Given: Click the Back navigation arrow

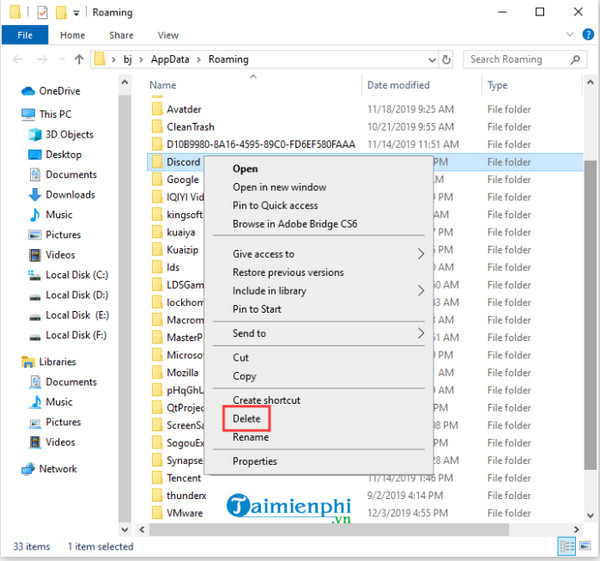Looking at the screenshot, I should 18,59.
